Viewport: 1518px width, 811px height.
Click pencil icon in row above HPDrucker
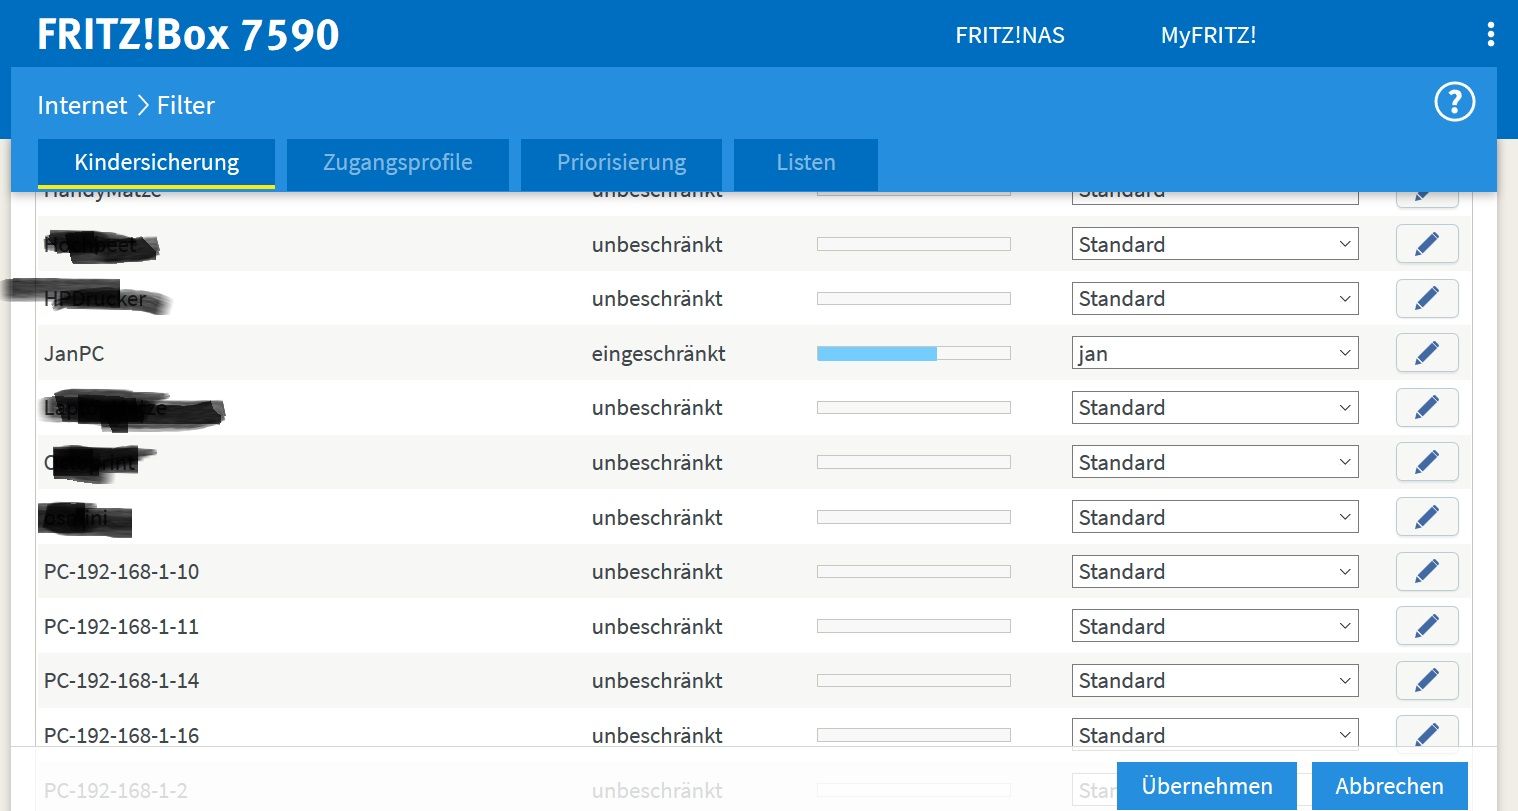click(x=1427, y=244)
